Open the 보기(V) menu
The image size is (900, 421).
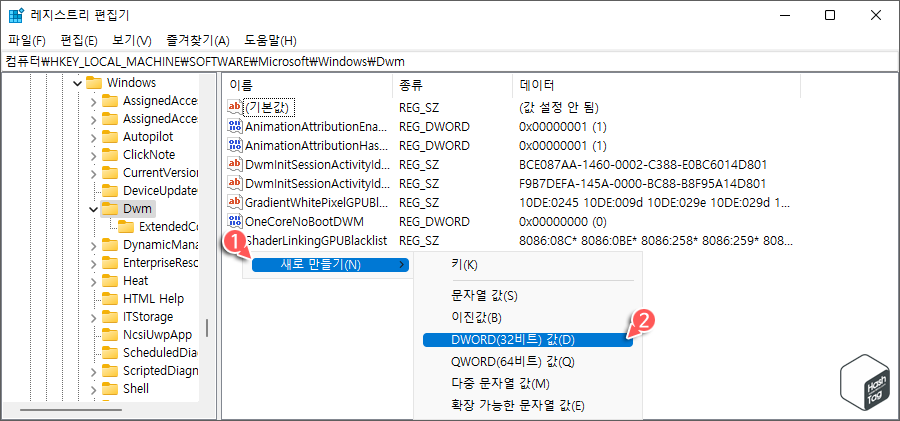coord(132,41)
